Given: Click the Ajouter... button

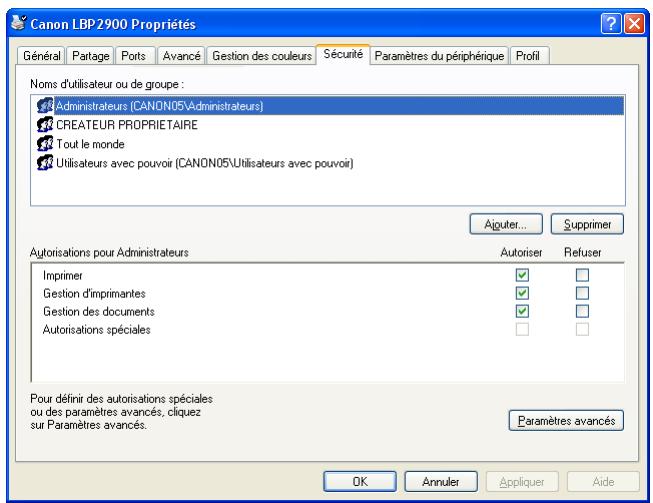Looking at the screenshot, I should click(506, 224).
